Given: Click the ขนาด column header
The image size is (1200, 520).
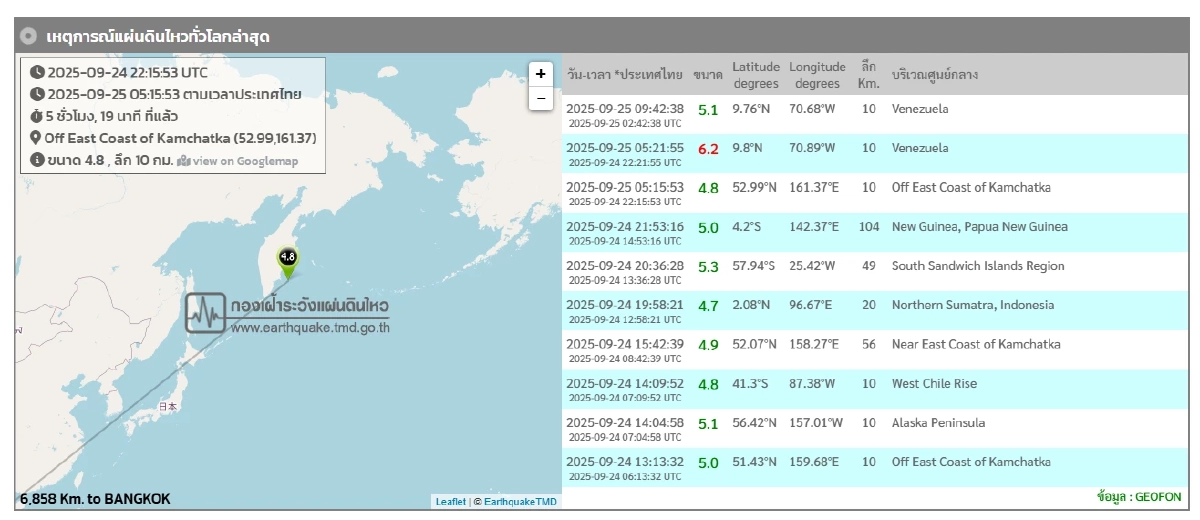Looking at the screenshot, I should pos(708,75).
